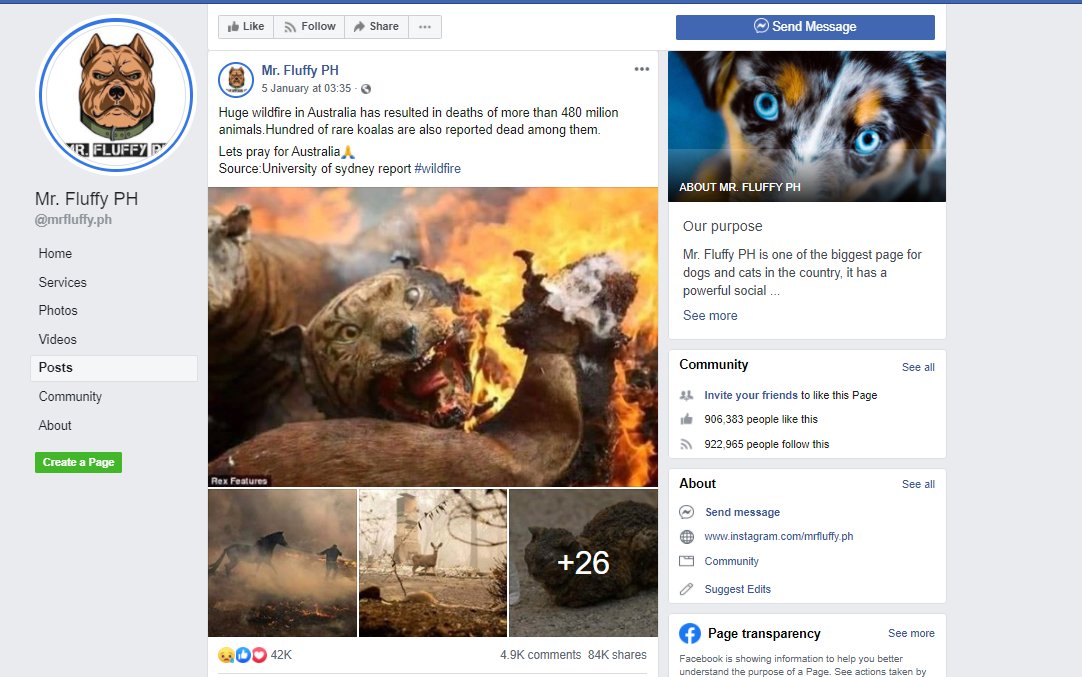Follow the Mr. Fluffy PH page

[x=309, y=26]
